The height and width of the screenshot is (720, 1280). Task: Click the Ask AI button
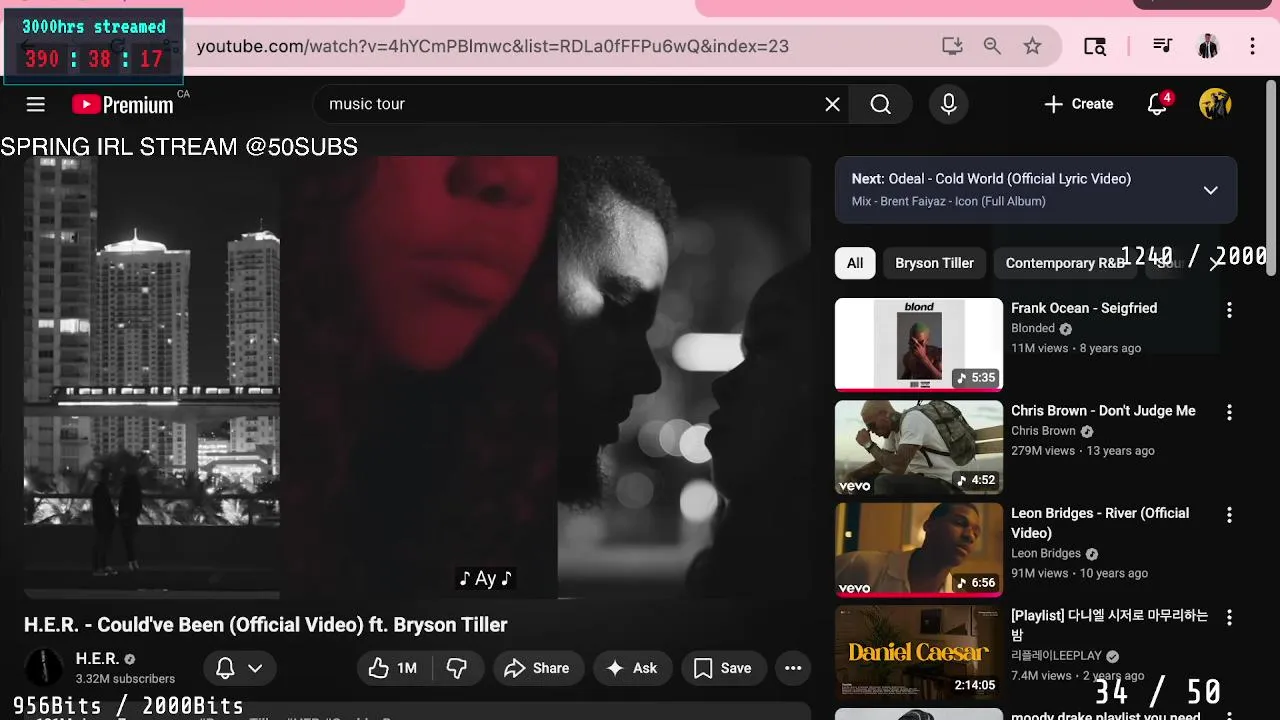click(x=632, y=668)
